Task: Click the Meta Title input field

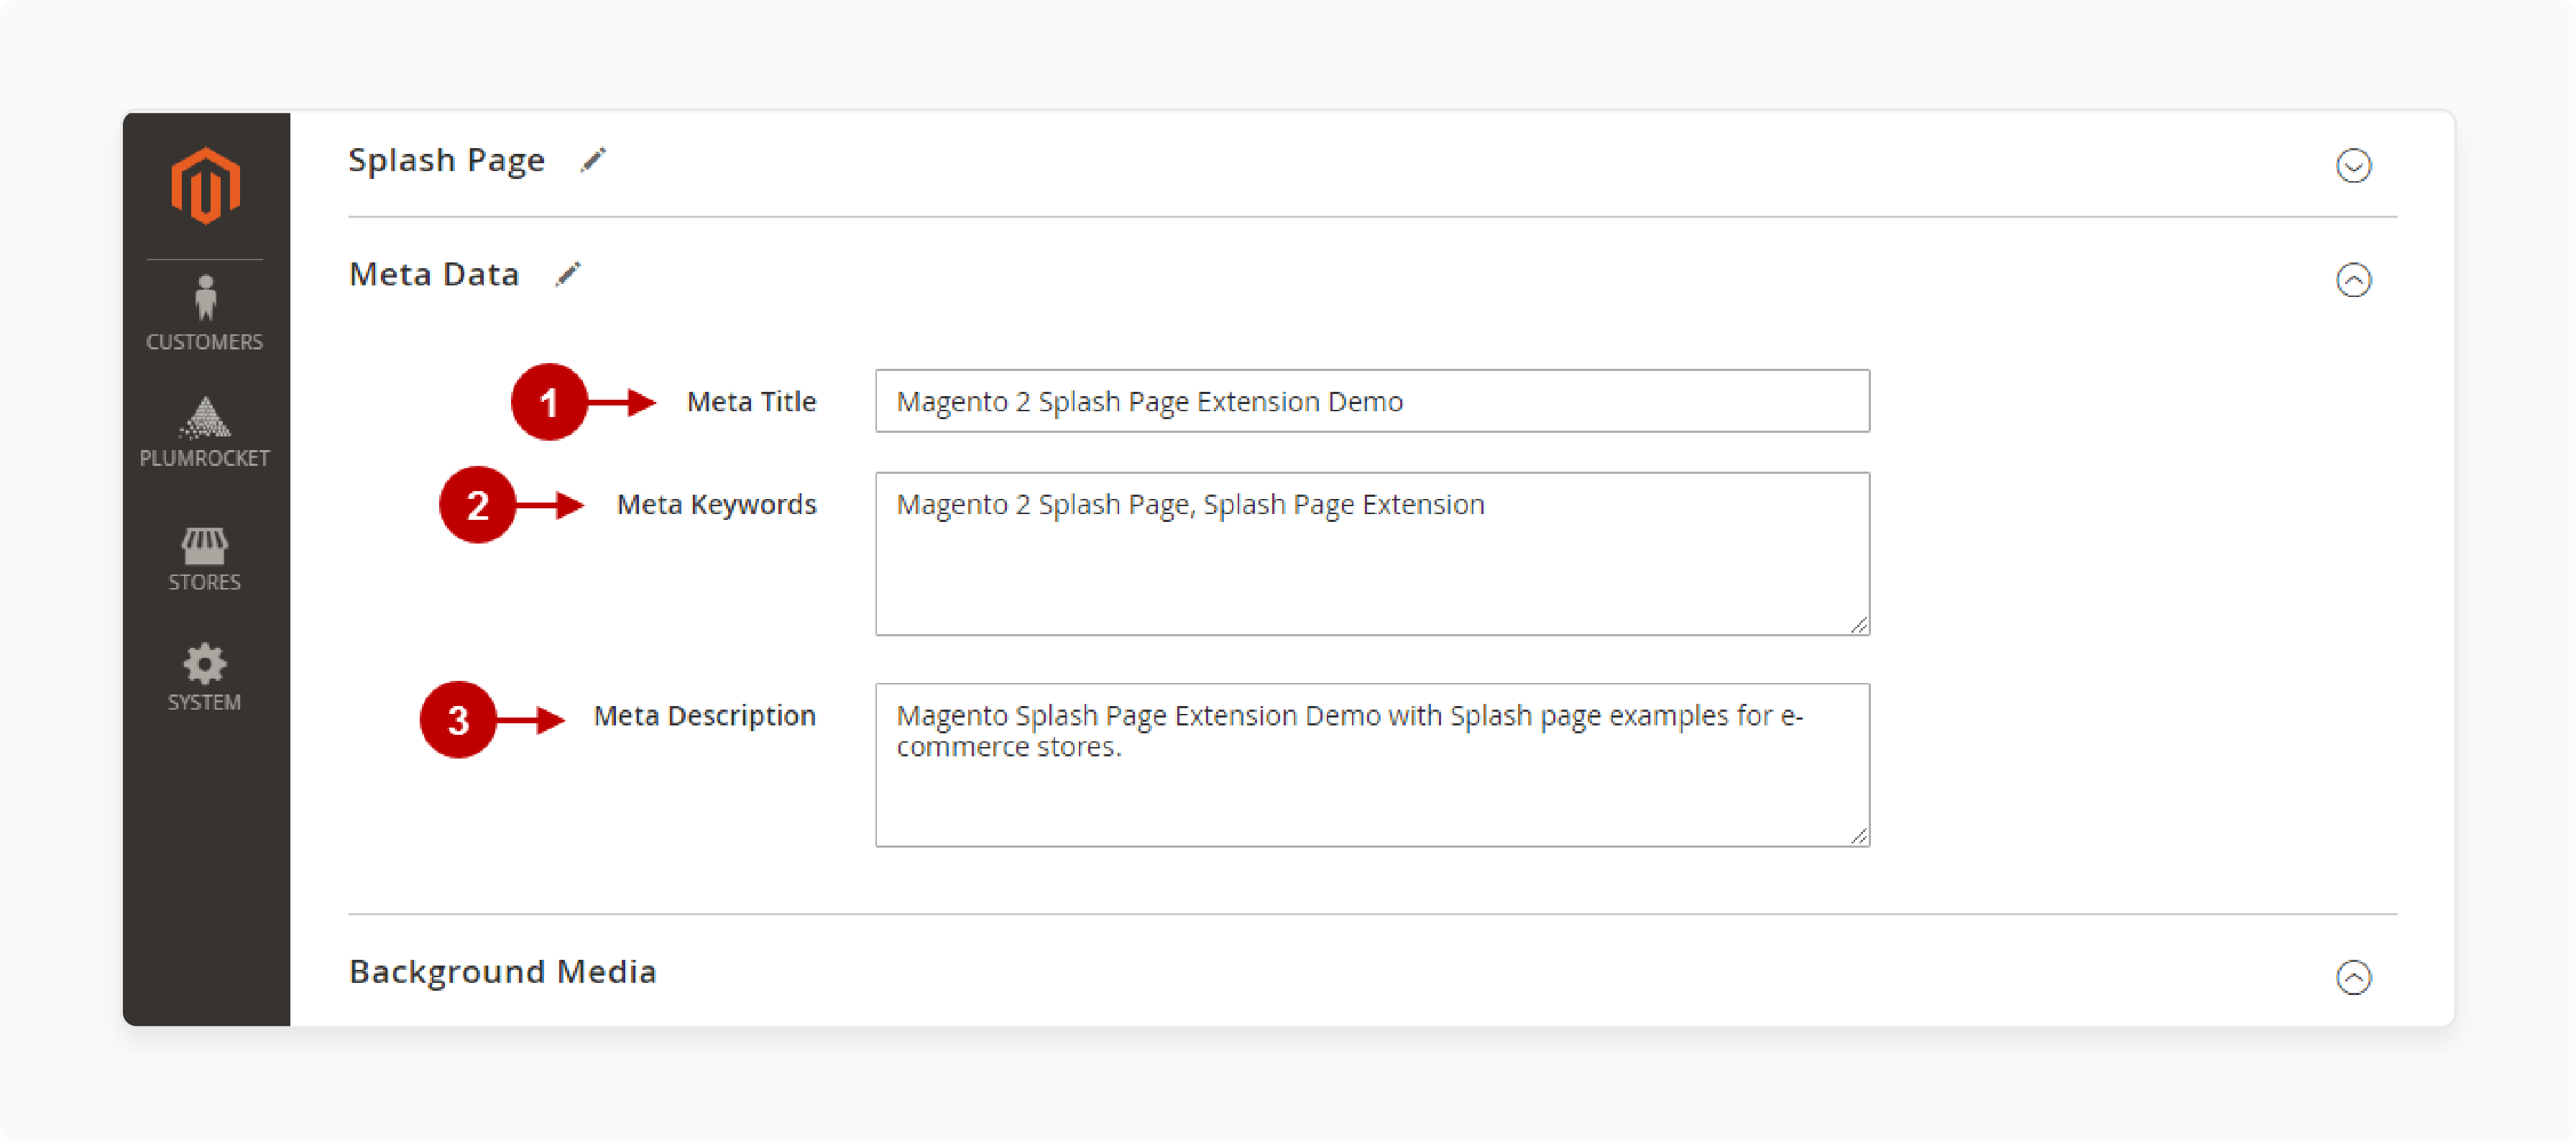Action: point(1372,401)
